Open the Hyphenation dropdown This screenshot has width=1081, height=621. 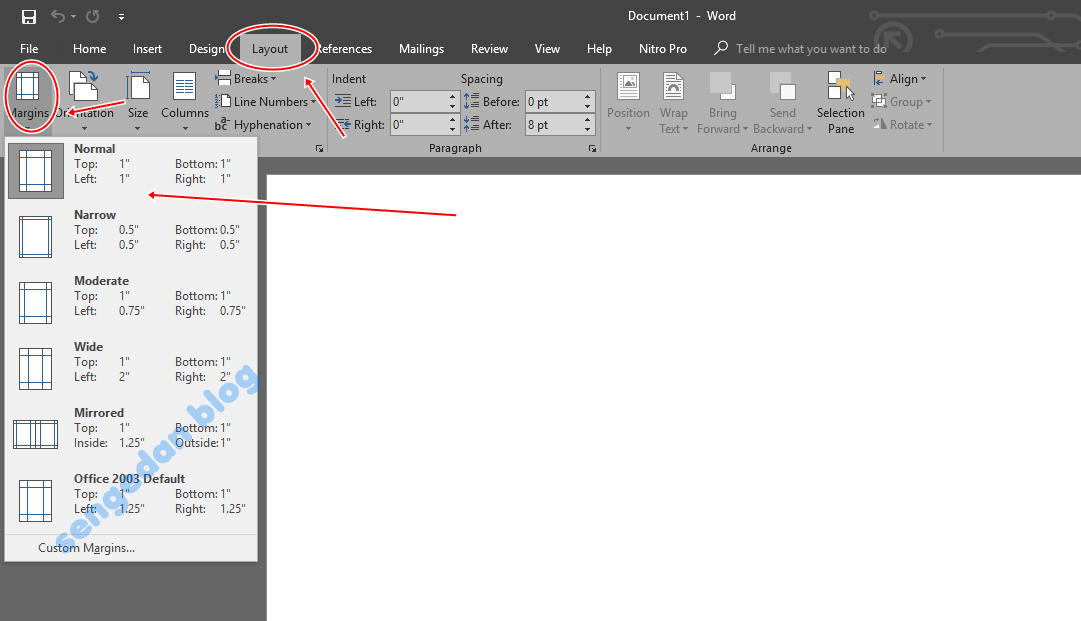point(263,125)
